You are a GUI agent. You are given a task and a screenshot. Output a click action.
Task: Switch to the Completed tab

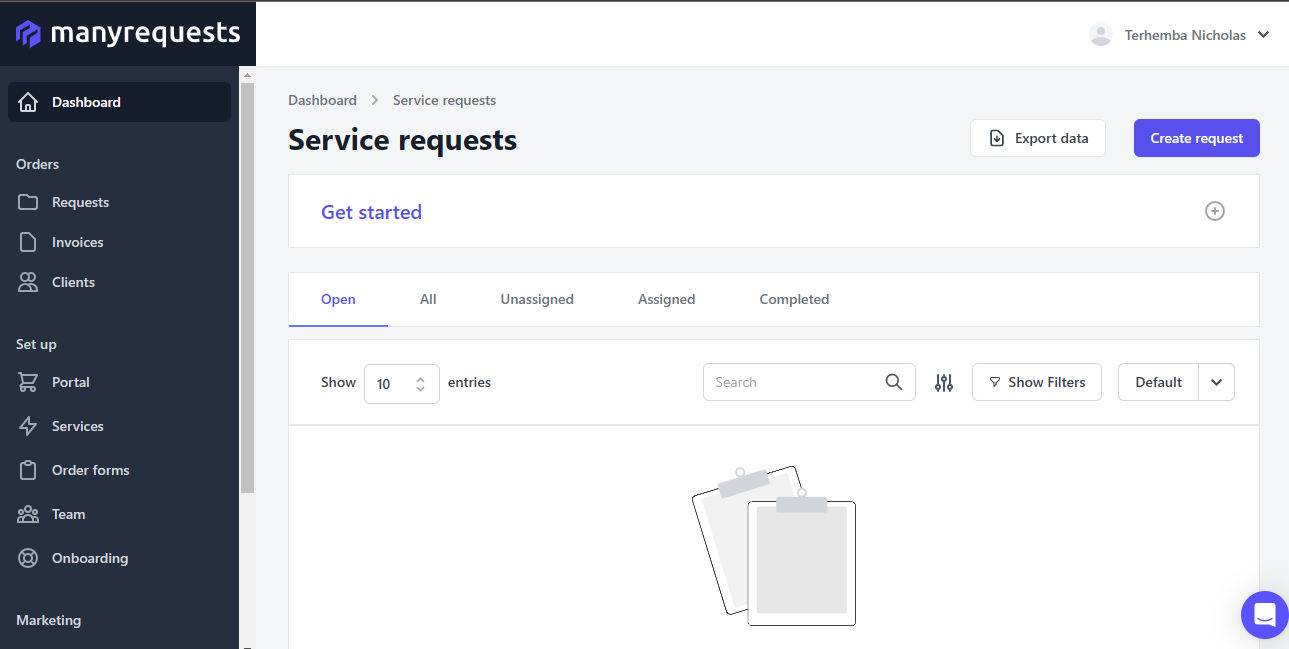[x=793, y=298]
